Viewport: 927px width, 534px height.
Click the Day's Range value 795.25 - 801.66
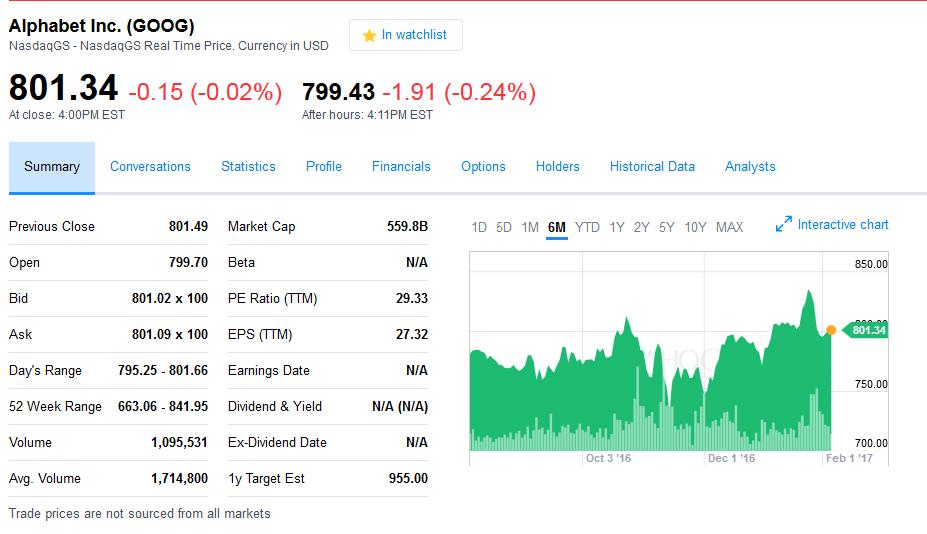(x=163, y=371)
